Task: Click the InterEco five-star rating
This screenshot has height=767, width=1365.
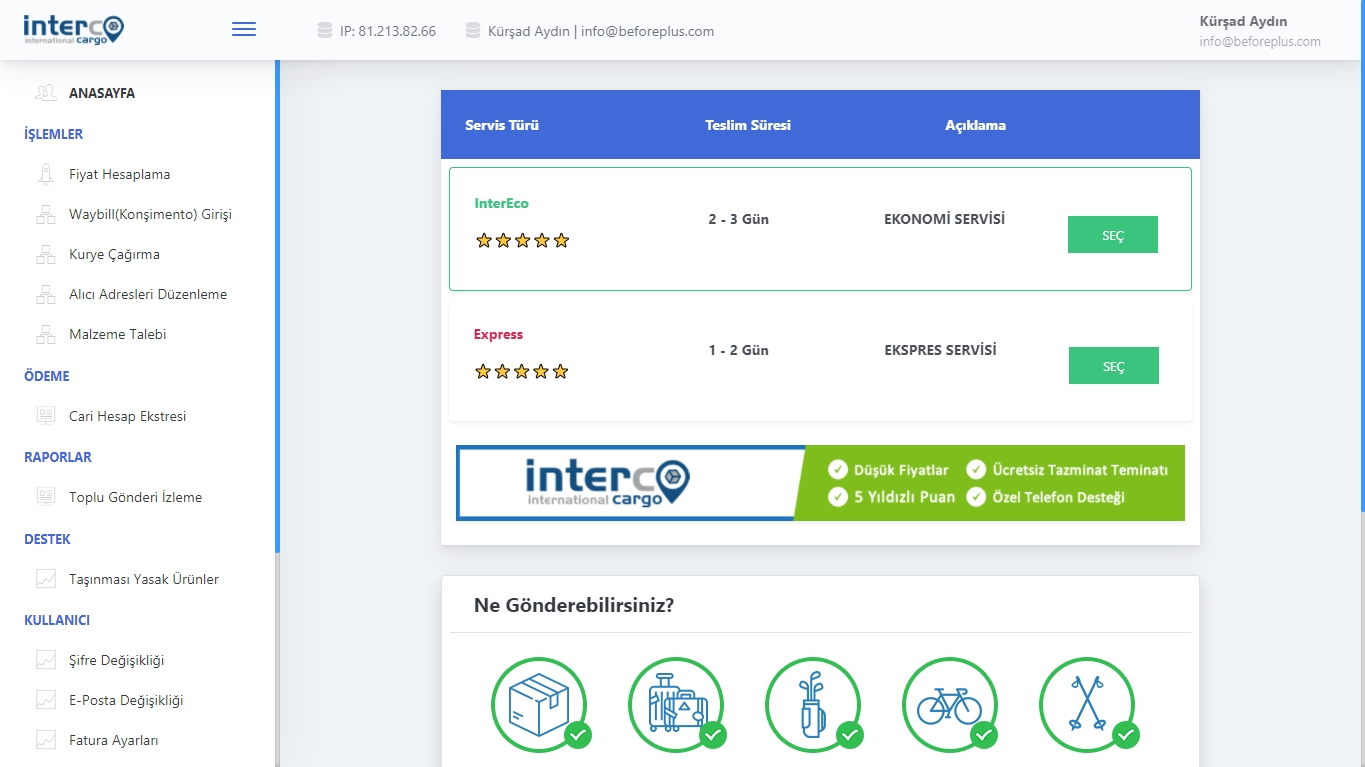Action: click(x=522, y=240)
